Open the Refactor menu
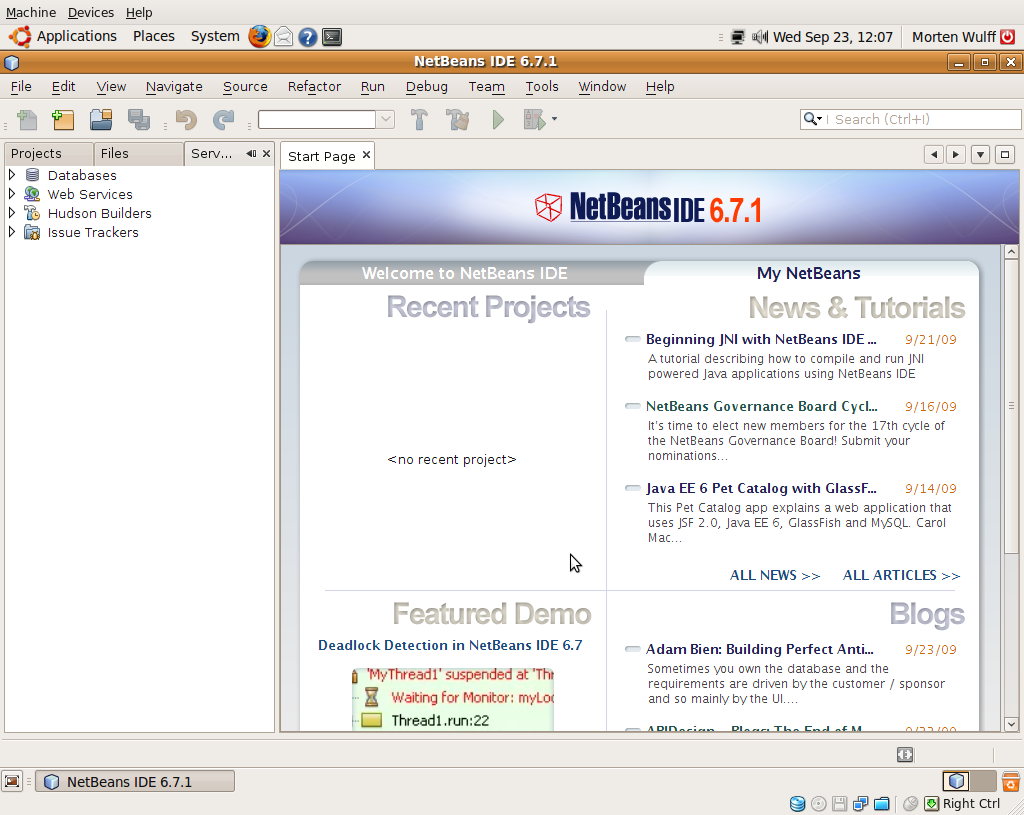 tap(314, 86)
